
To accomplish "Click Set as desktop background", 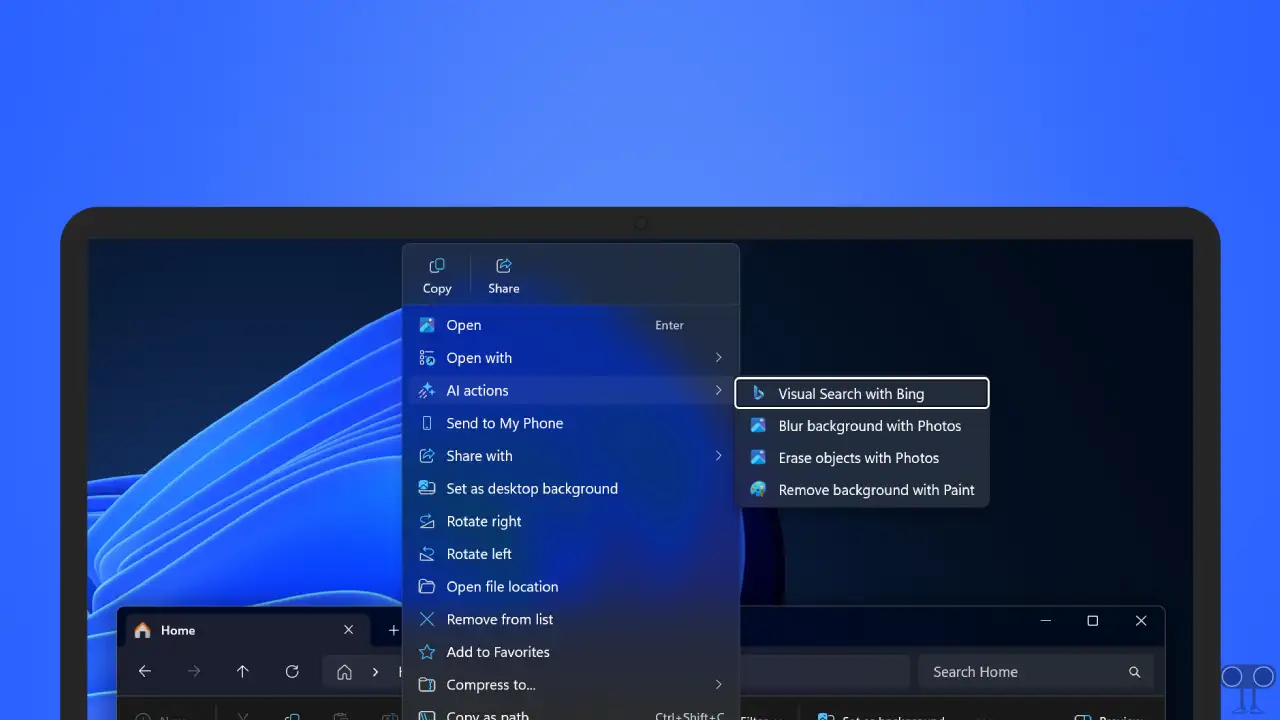I will point(531,488).
